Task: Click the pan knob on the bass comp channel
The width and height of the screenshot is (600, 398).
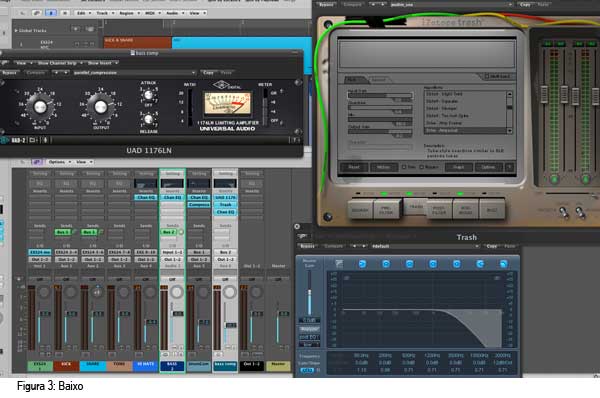Action: click(x=229, y=292)
